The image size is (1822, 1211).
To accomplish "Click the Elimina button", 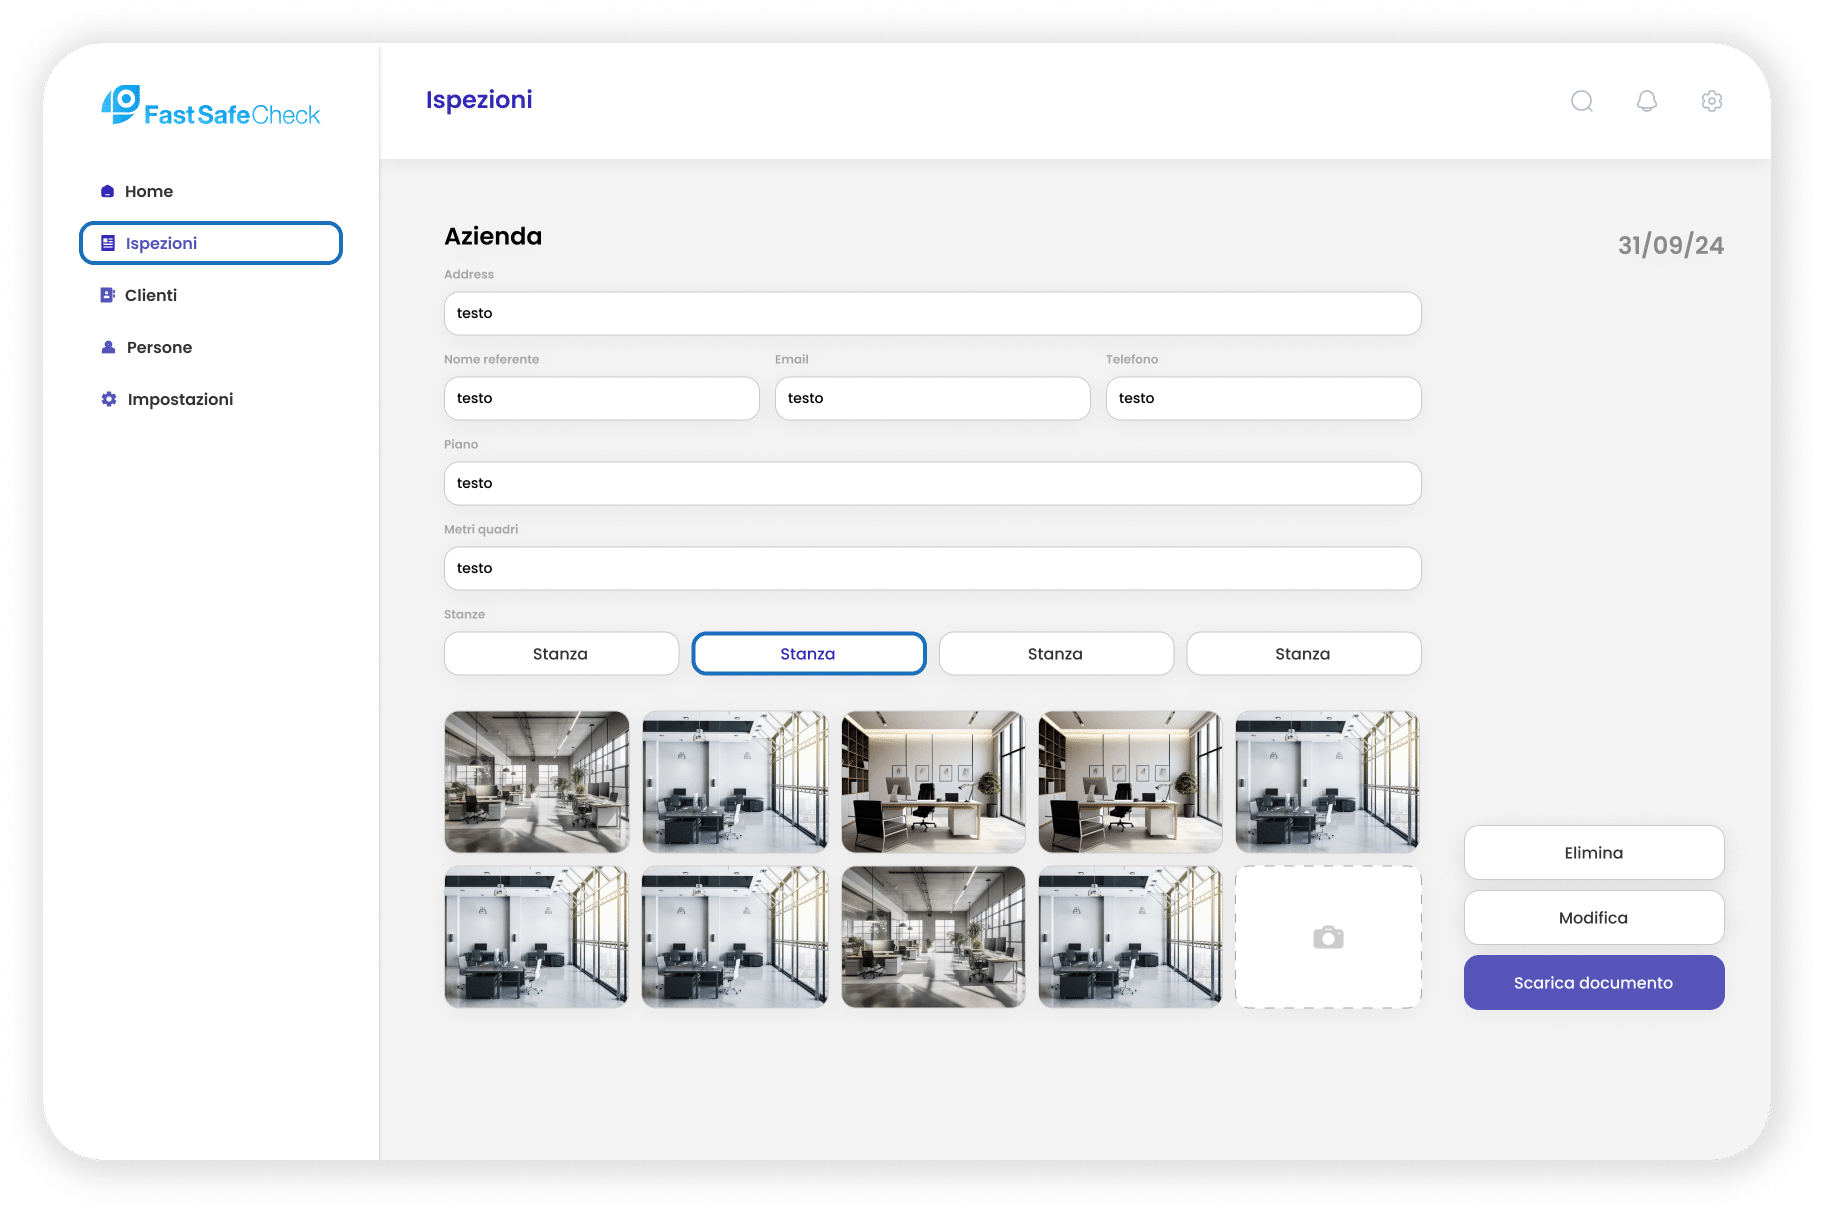I will (1593, 852).
